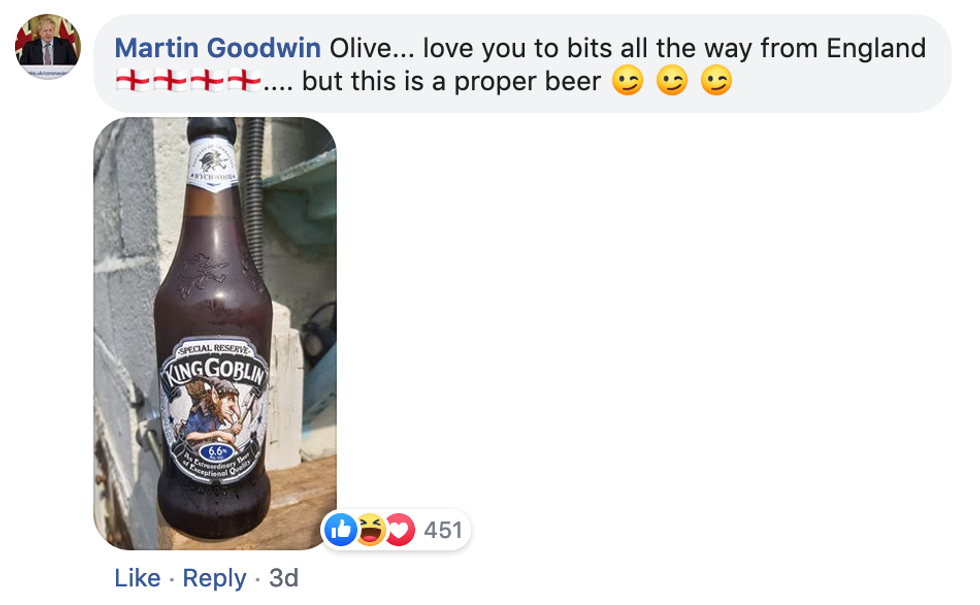Click the blue thumbs-up reaction icon

click(x=341, y=530)
